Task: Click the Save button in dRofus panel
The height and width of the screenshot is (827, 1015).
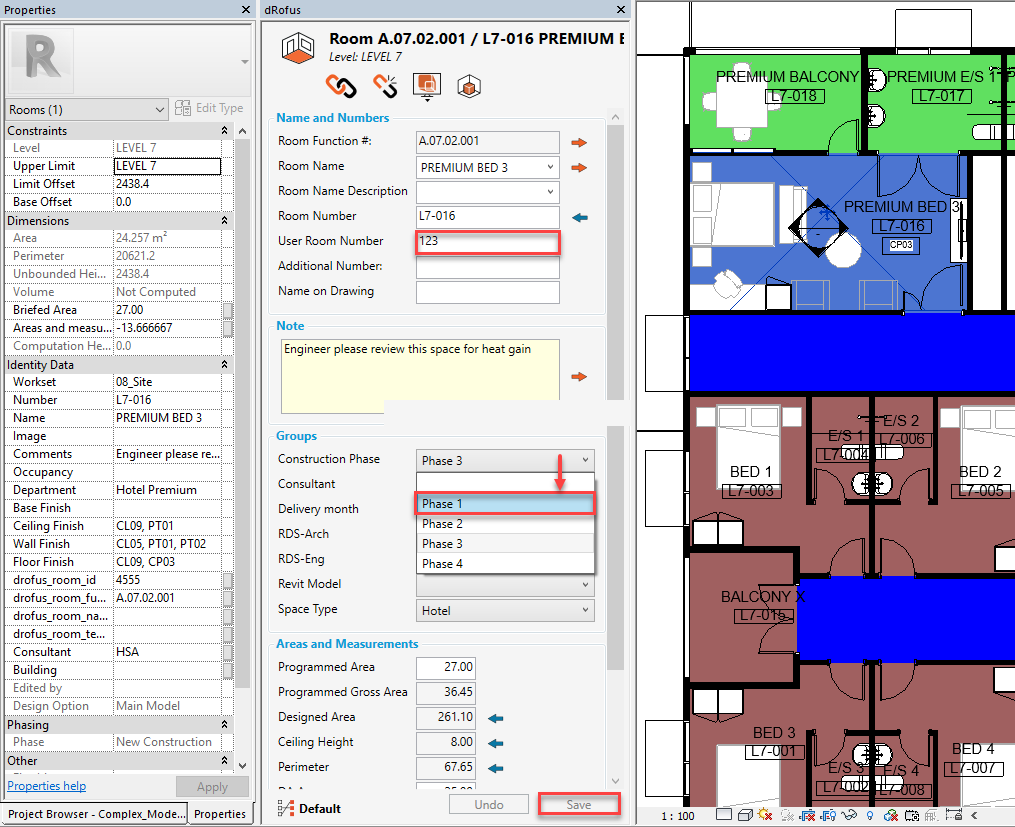Action: point(579,805)
